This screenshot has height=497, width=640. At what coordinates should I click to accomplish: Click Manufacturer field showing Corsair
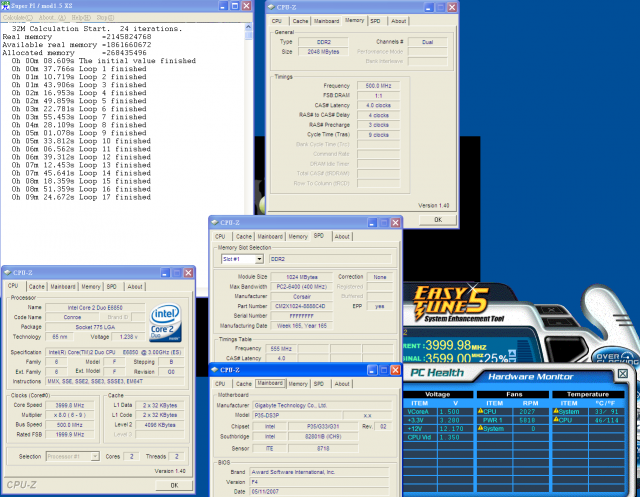pos(302,296)
